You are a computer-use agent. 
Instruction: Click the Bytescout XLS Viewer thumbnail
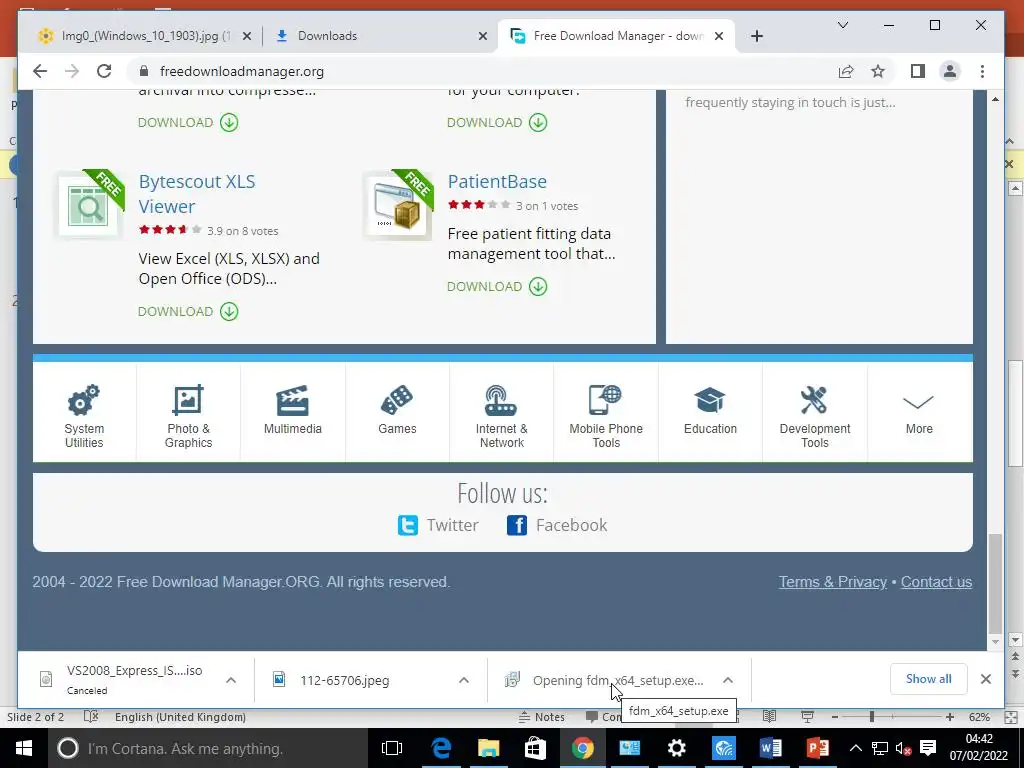[x=89, y=205]
